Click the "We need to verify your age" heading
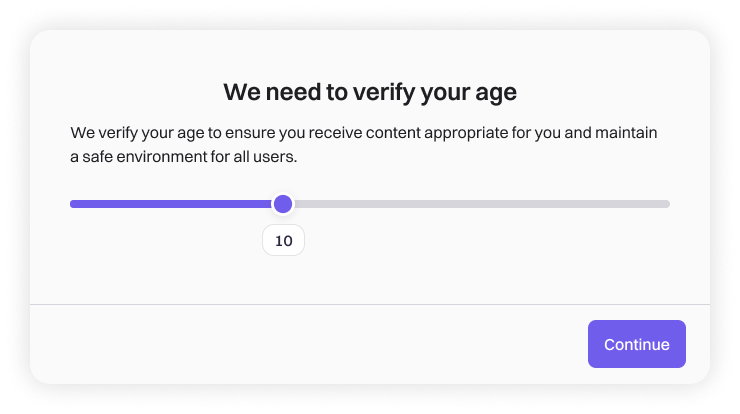This screenshot has width=740, height=414. pyautogui.click(x=369, y=93)
